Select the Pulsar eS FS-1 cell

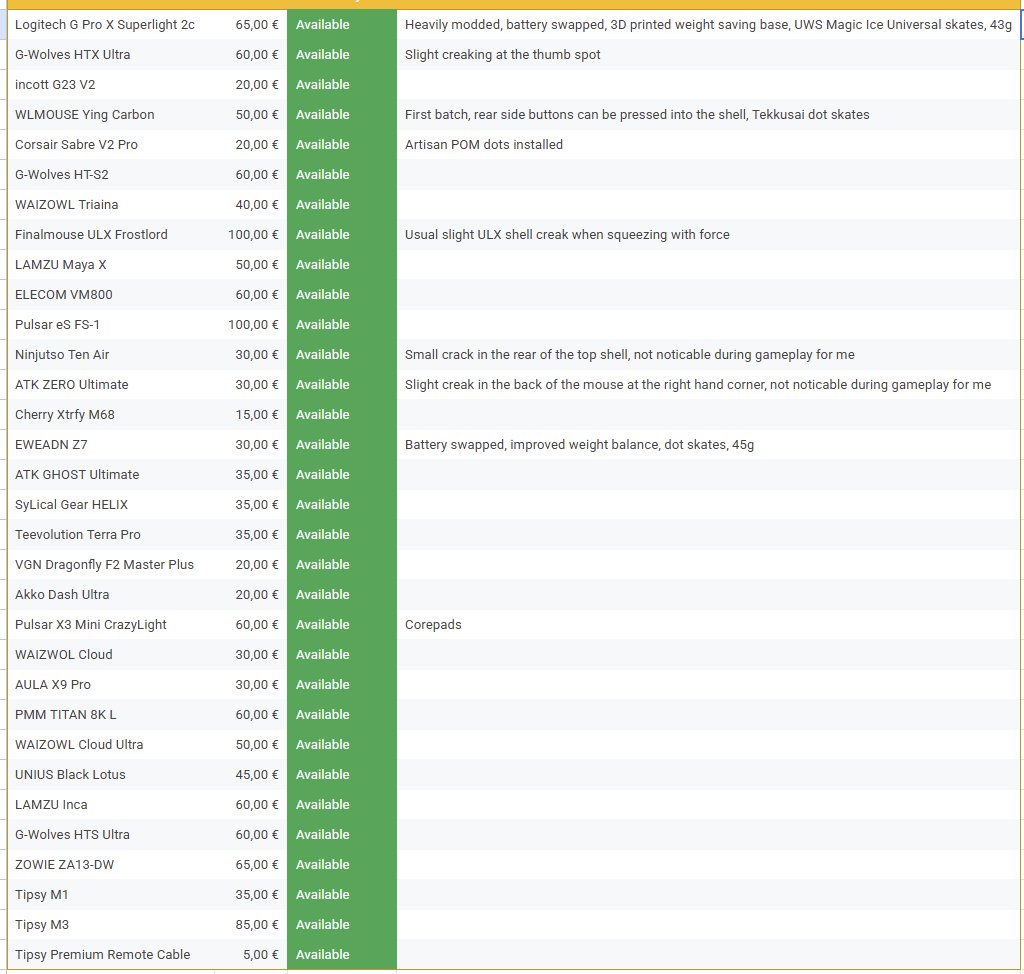coord(111,325)
